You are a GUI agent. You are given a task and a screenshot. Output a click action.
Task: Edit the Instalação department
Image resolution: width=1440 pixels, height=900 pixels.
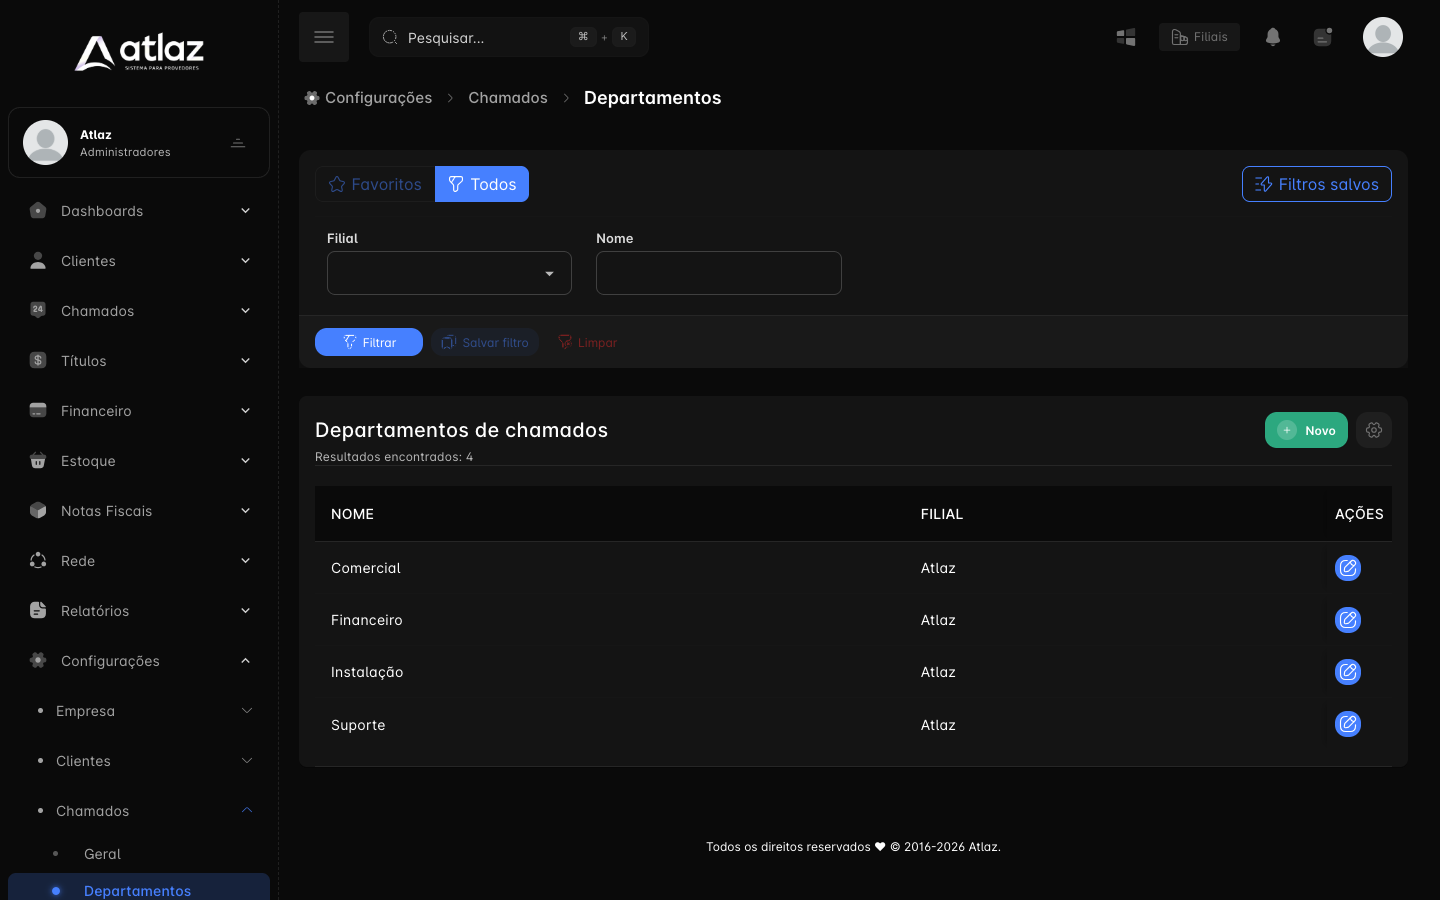click(x=1348, y=672)
